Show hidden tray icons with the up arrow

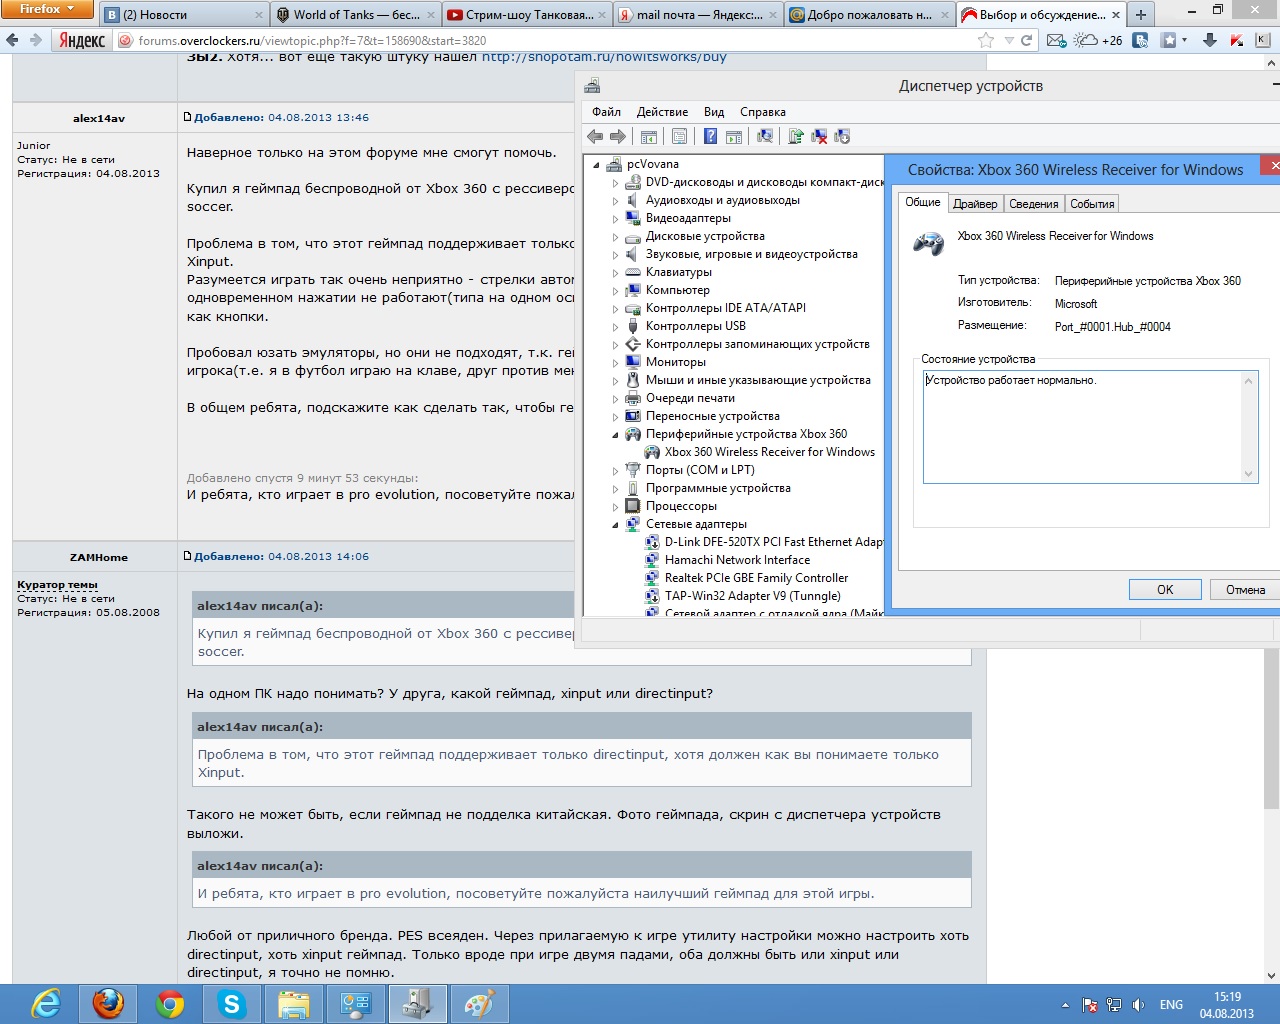click(1065, 1005)
